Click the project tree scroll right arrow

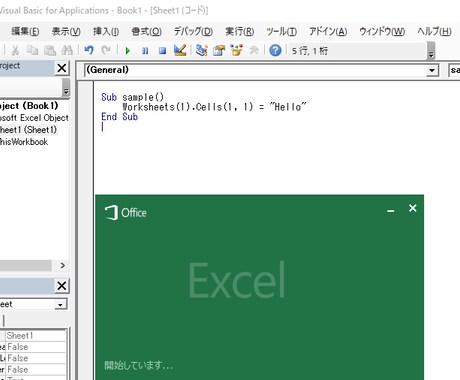pos(63,266)
